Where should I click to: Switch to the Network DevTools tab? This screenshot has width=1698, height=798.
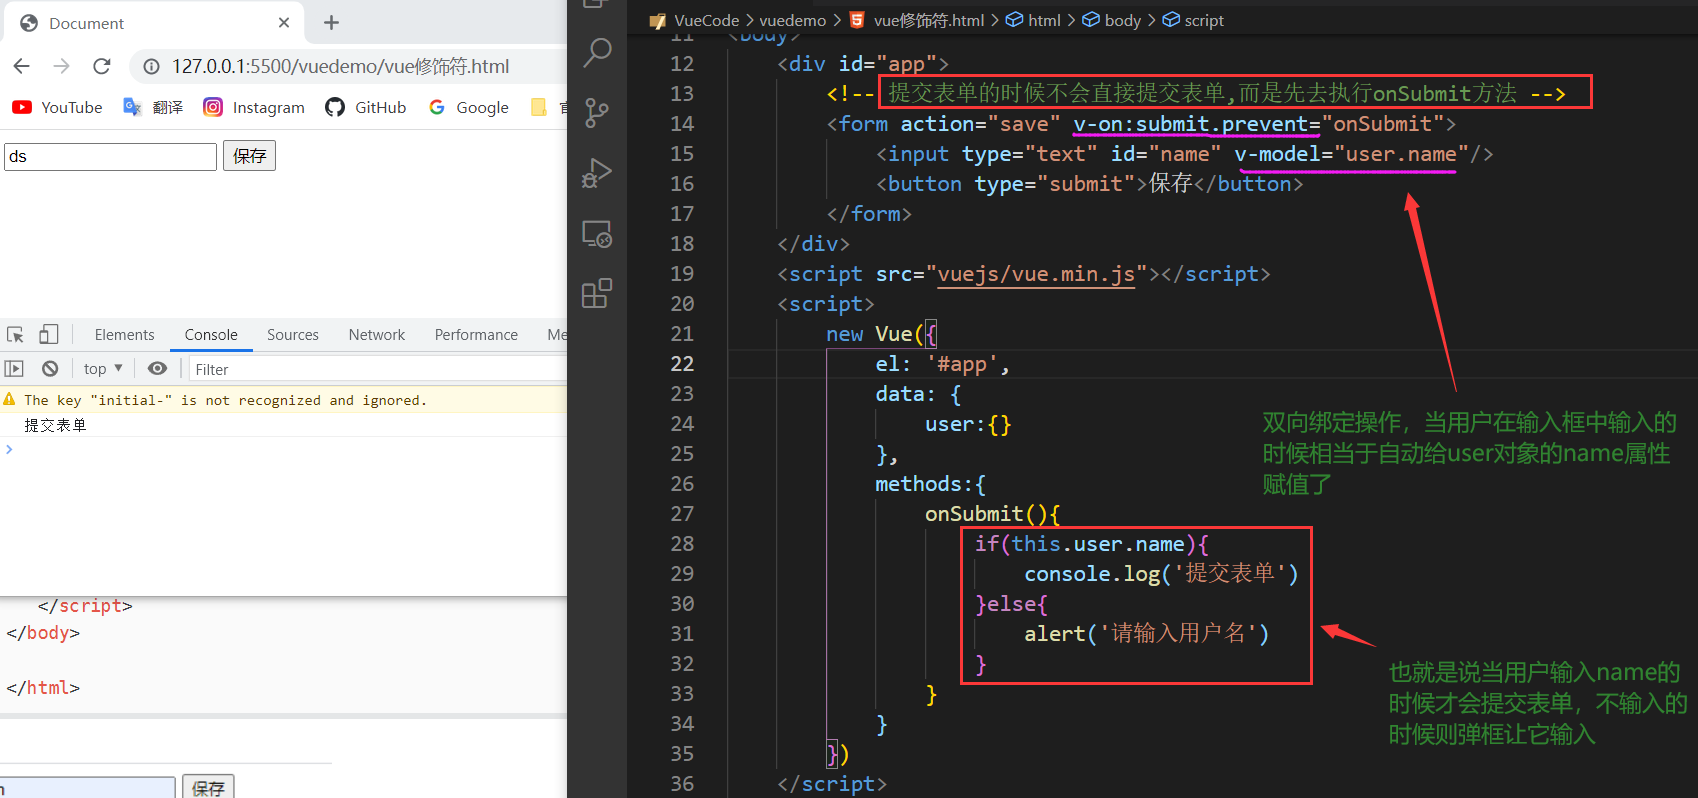pos(377,335)
